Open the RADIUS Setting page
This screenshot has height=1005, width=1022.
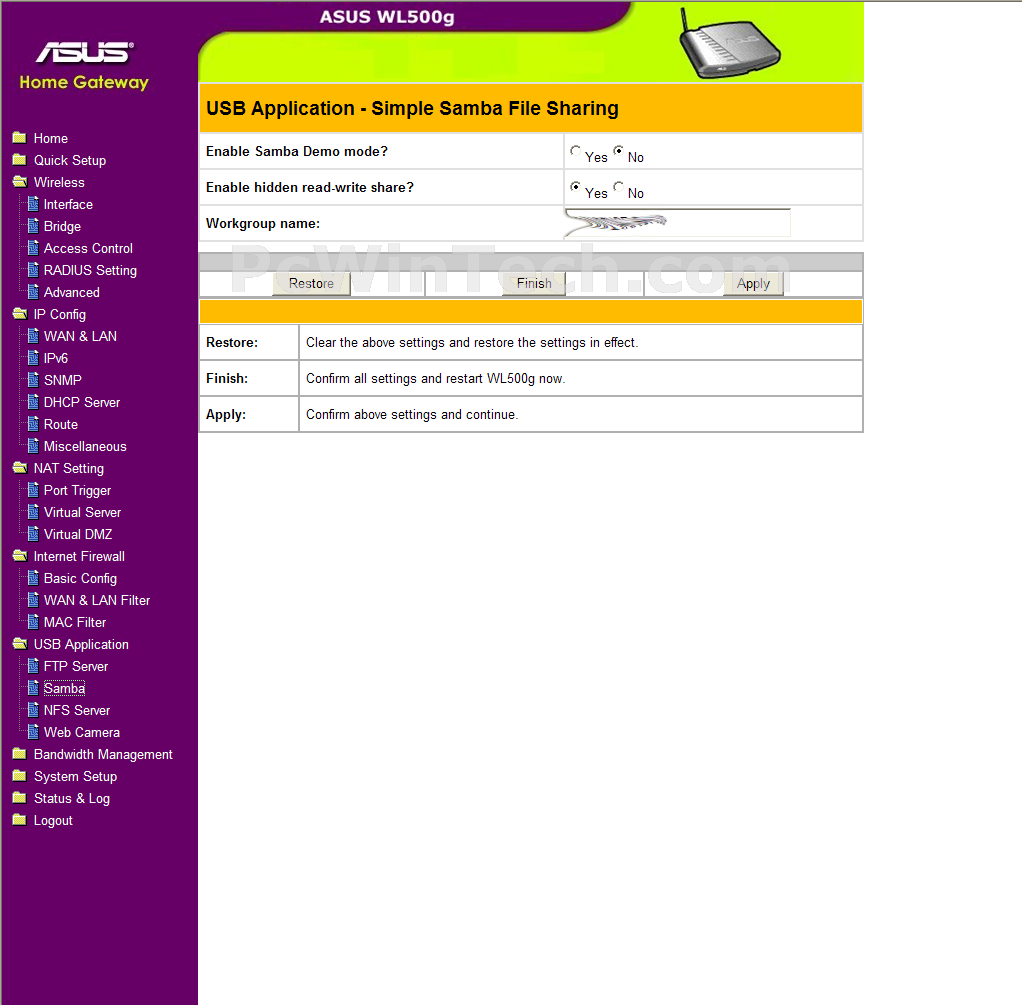coord(90,270)
